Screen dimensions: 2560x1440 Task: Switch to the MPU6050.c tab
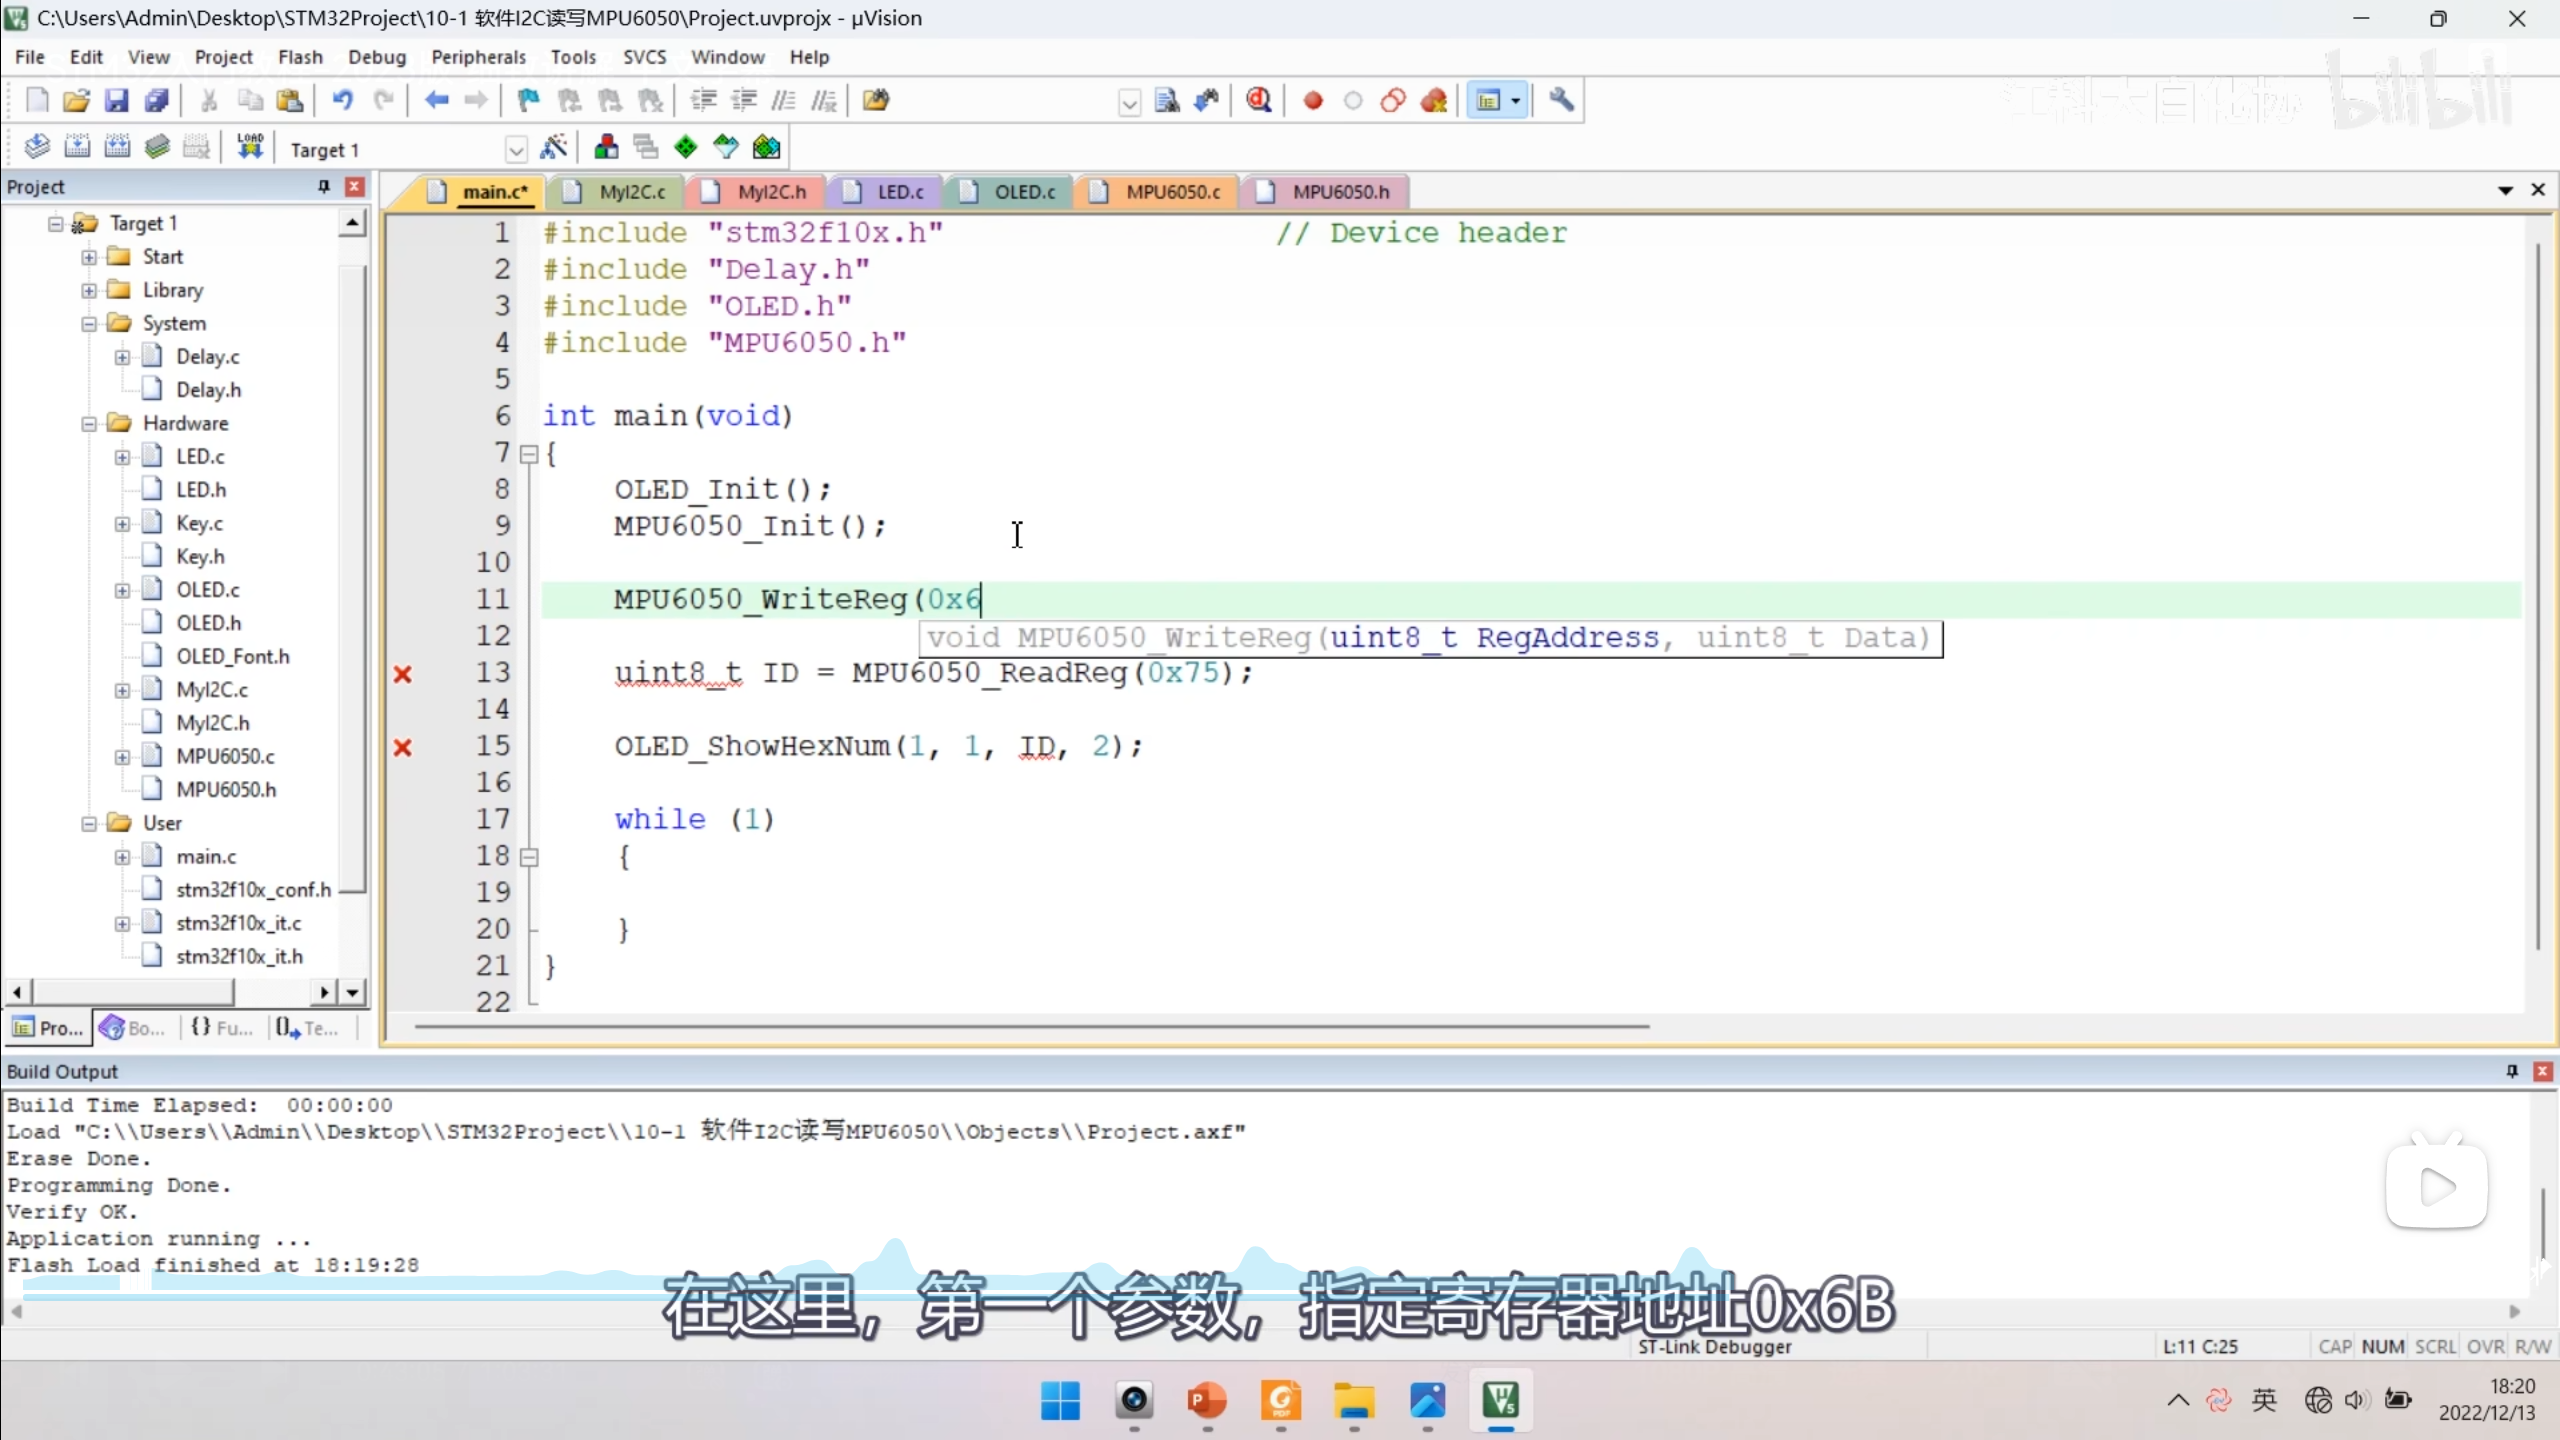[x=1172, y=192]
